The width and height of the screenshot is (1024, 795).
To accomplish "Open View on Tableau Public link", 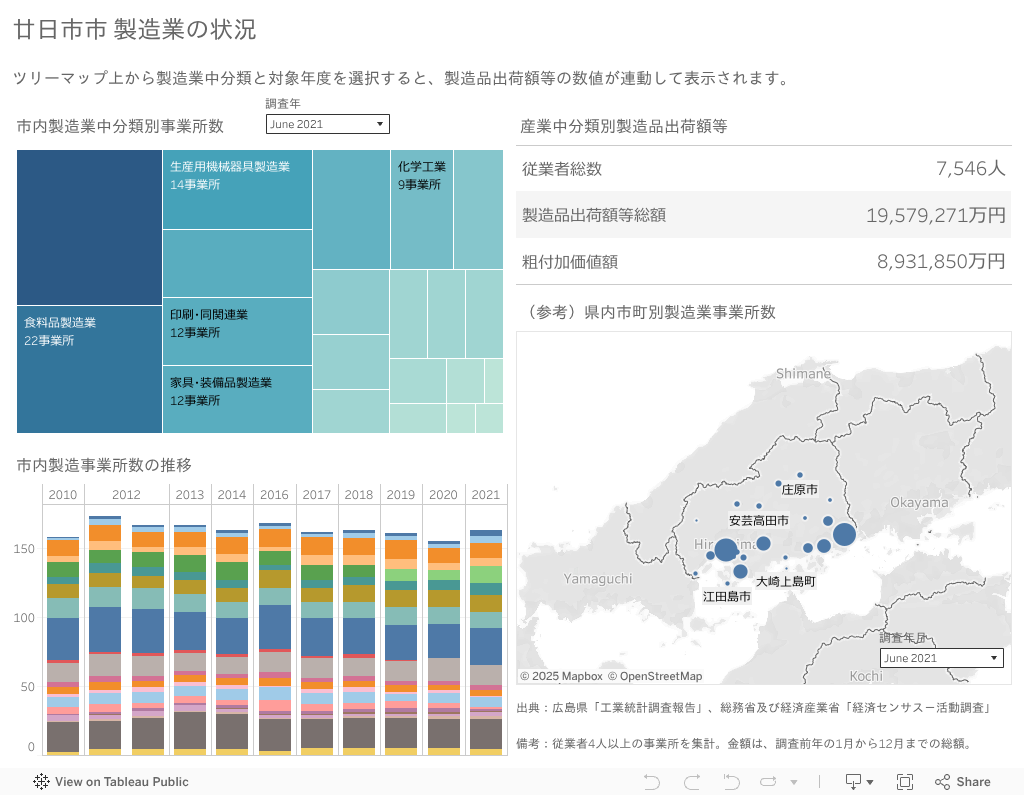I will 111,782.
